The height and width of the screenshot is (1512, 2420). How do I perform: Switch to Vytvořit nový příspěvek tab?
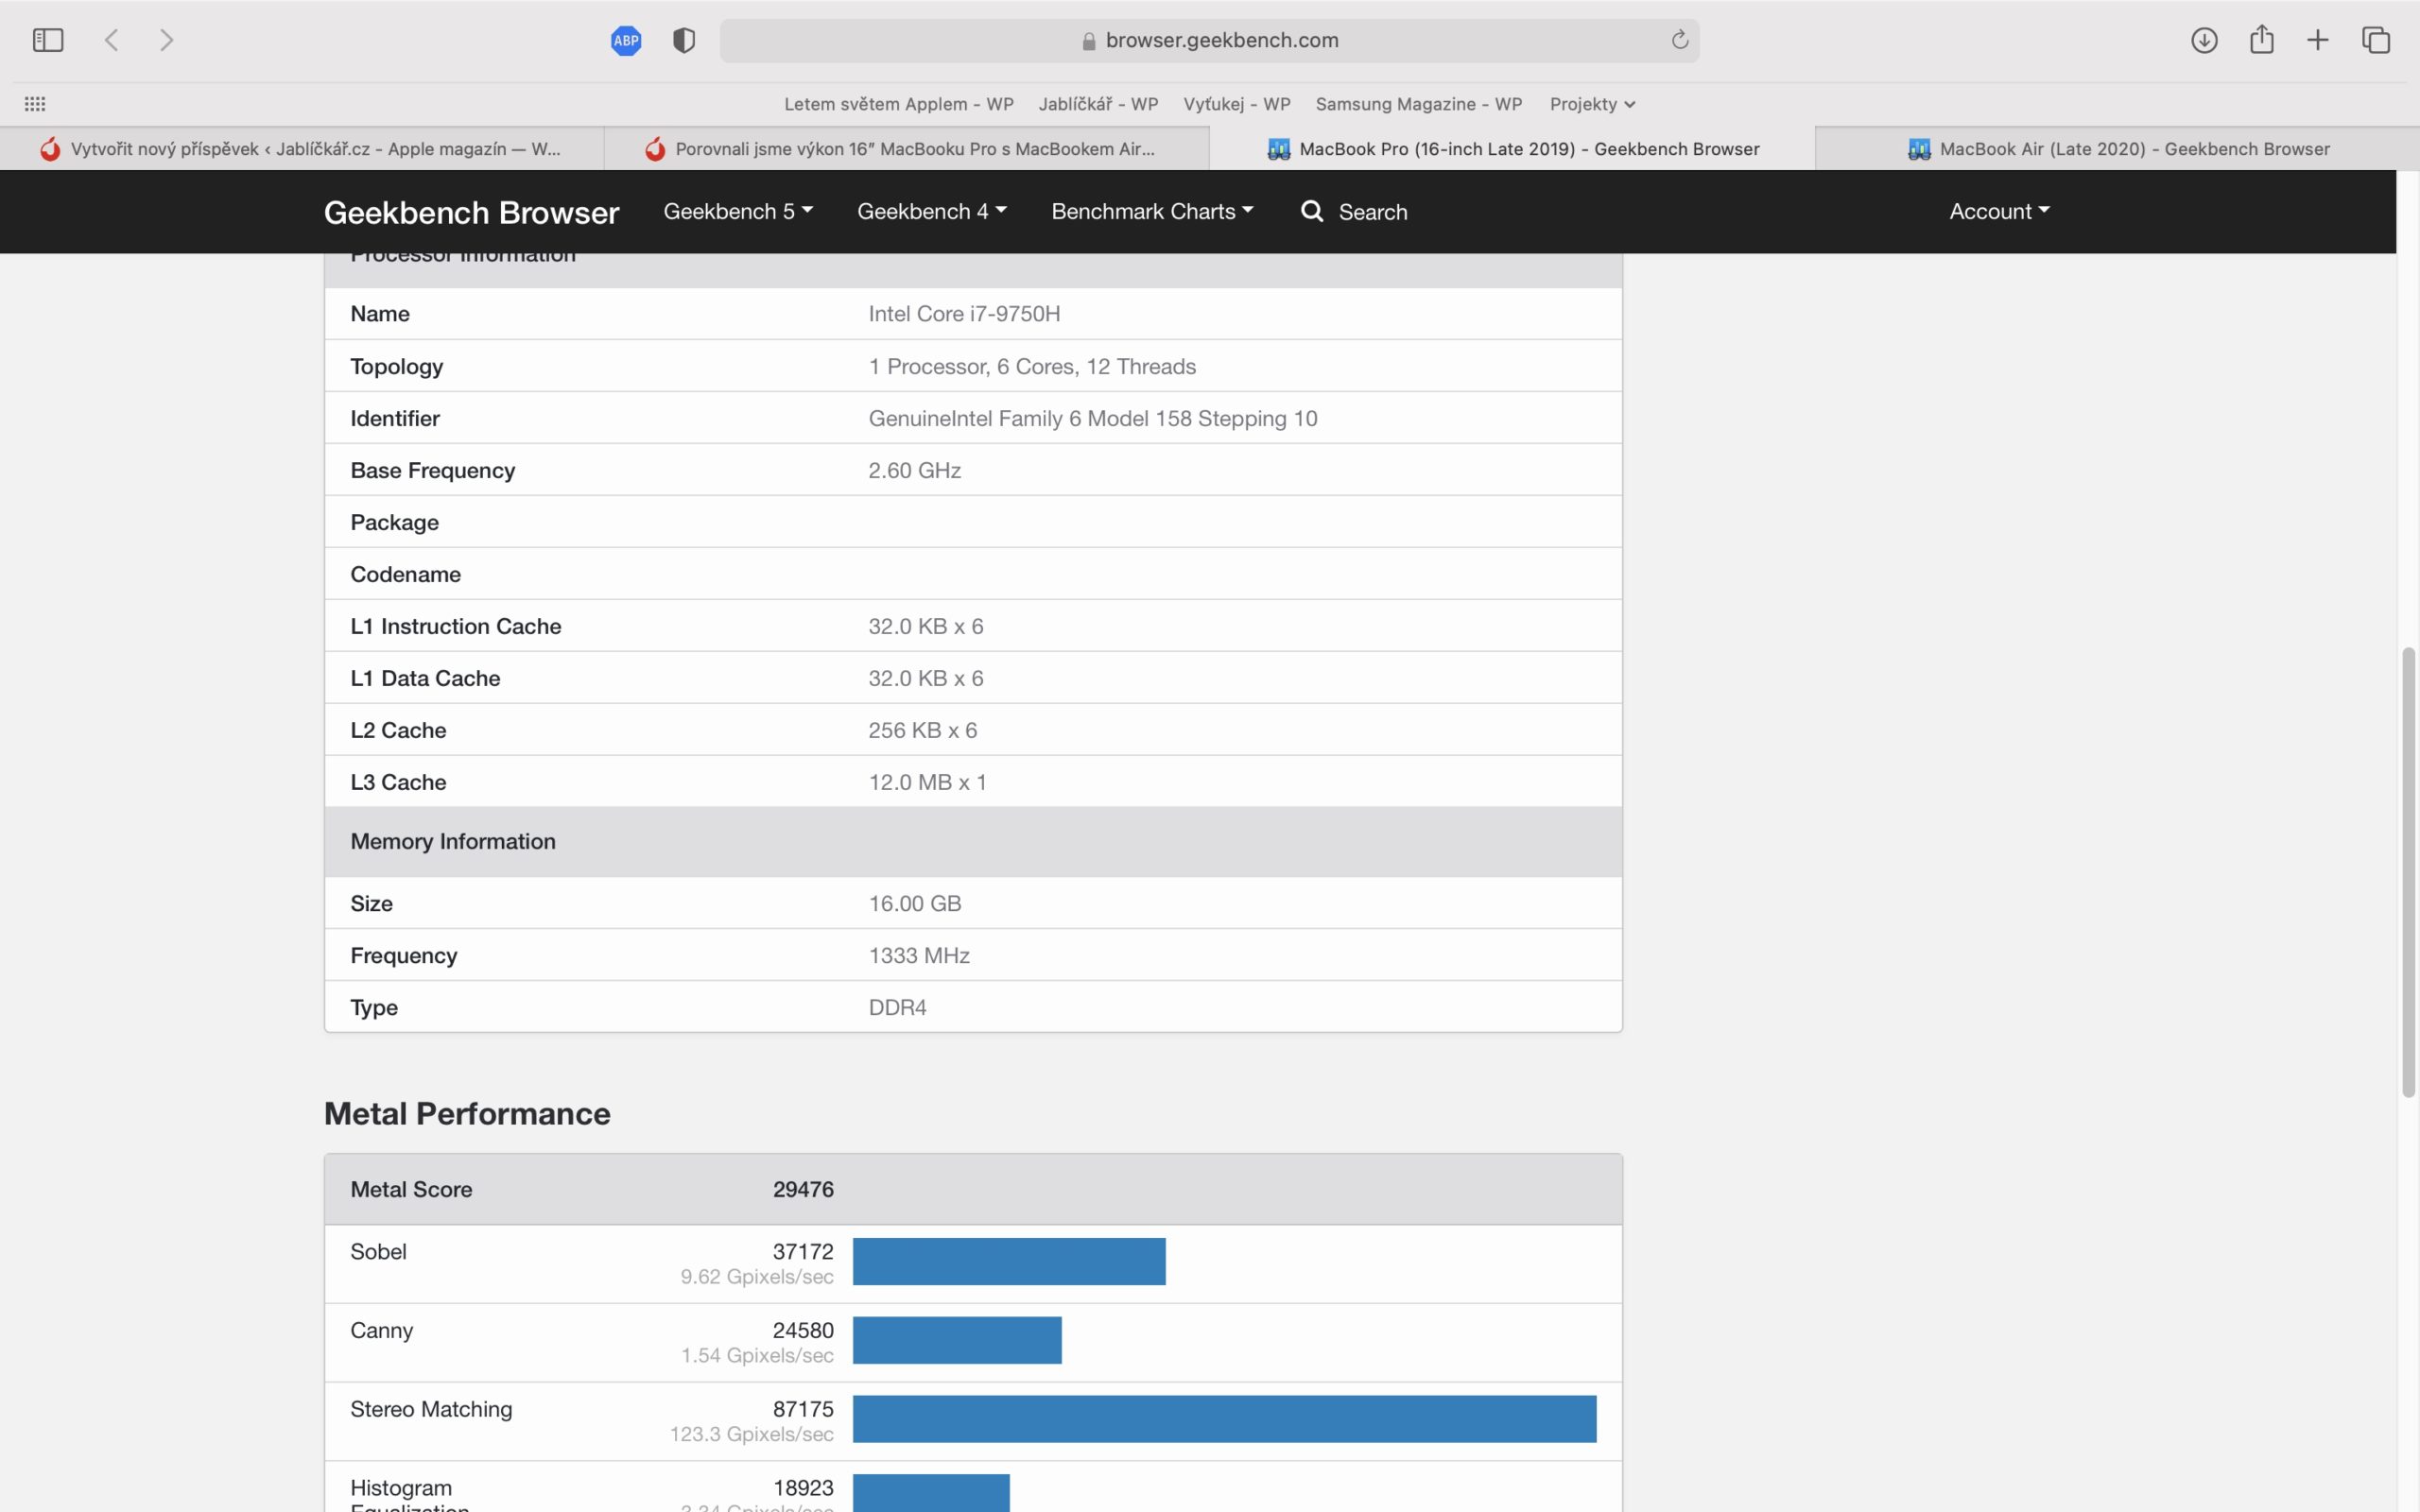302,149
